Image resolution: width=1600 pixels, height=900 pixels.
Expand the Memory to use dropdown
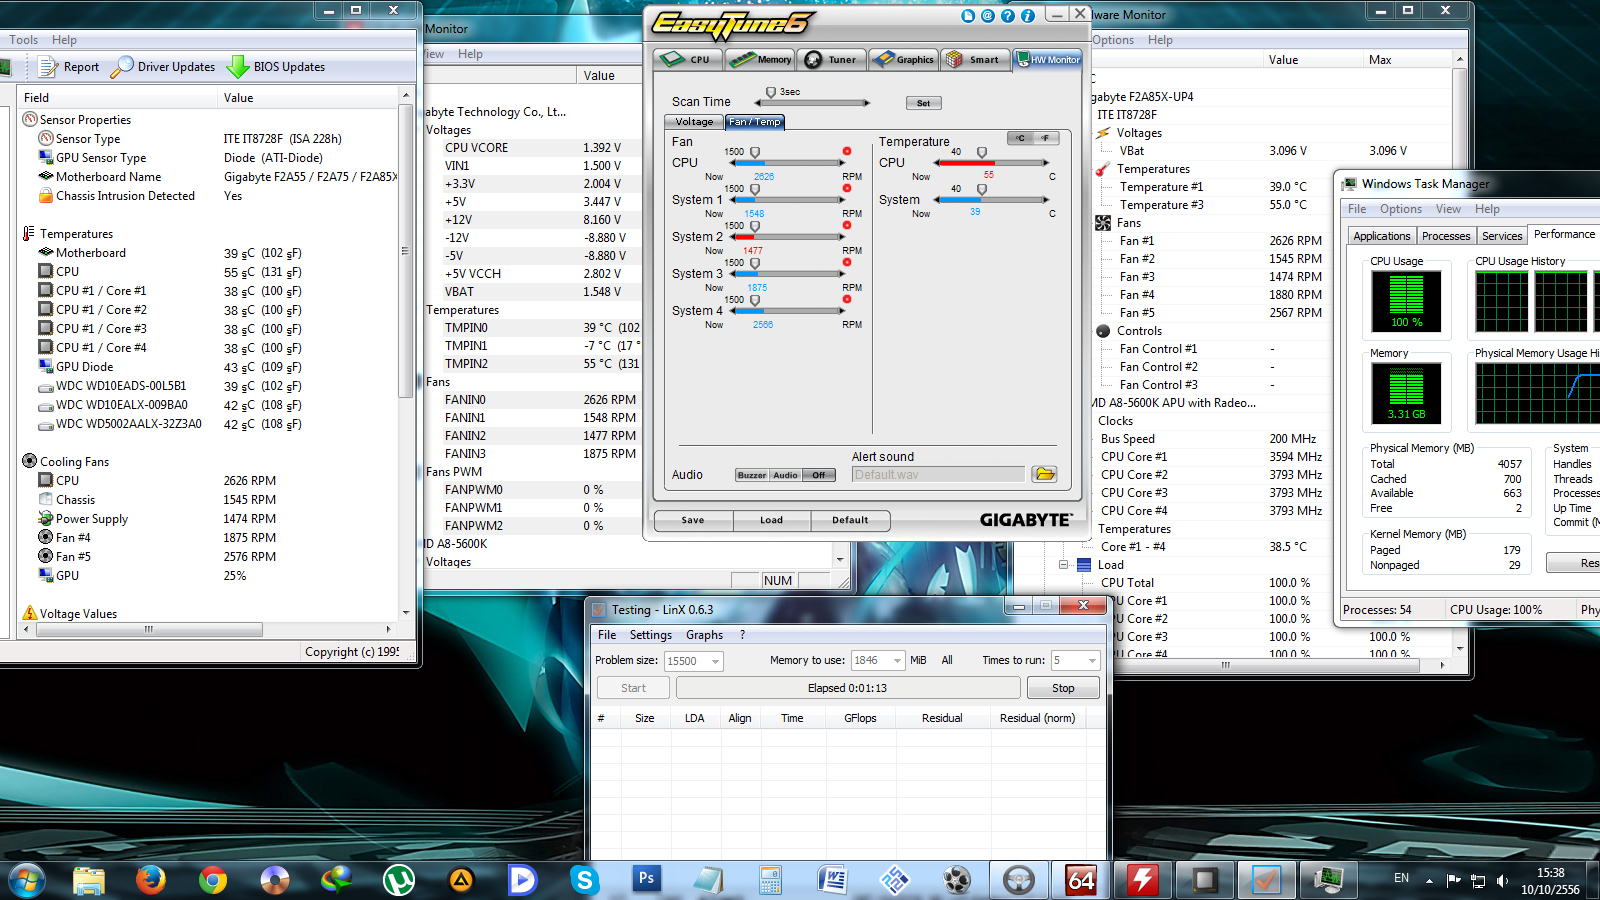(x=897, y=661)
